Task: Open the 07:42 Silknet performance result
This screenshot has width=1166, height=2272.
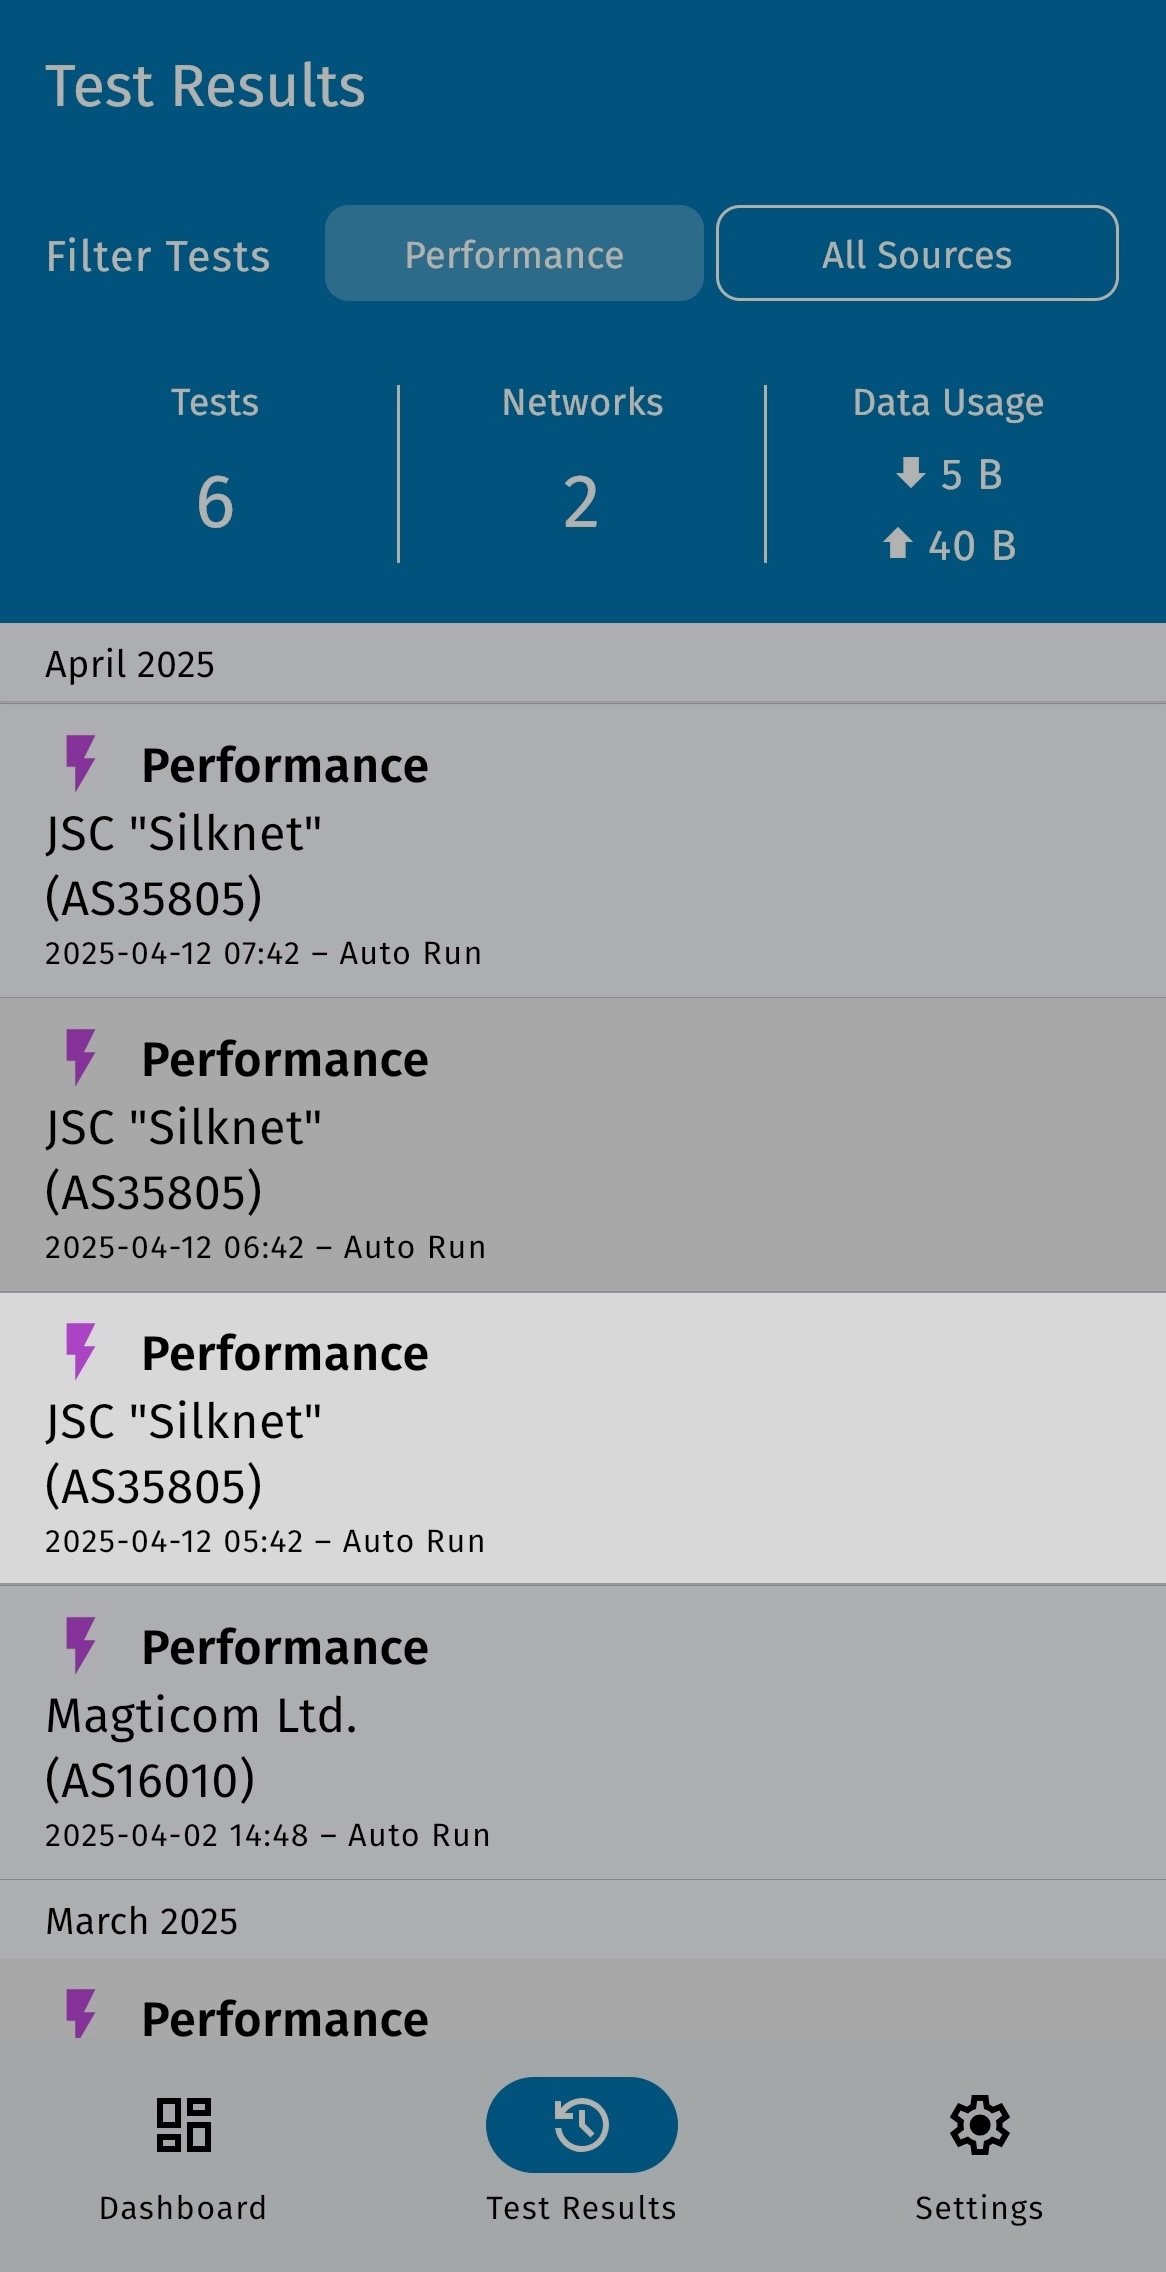Action: tap(583, 851)
